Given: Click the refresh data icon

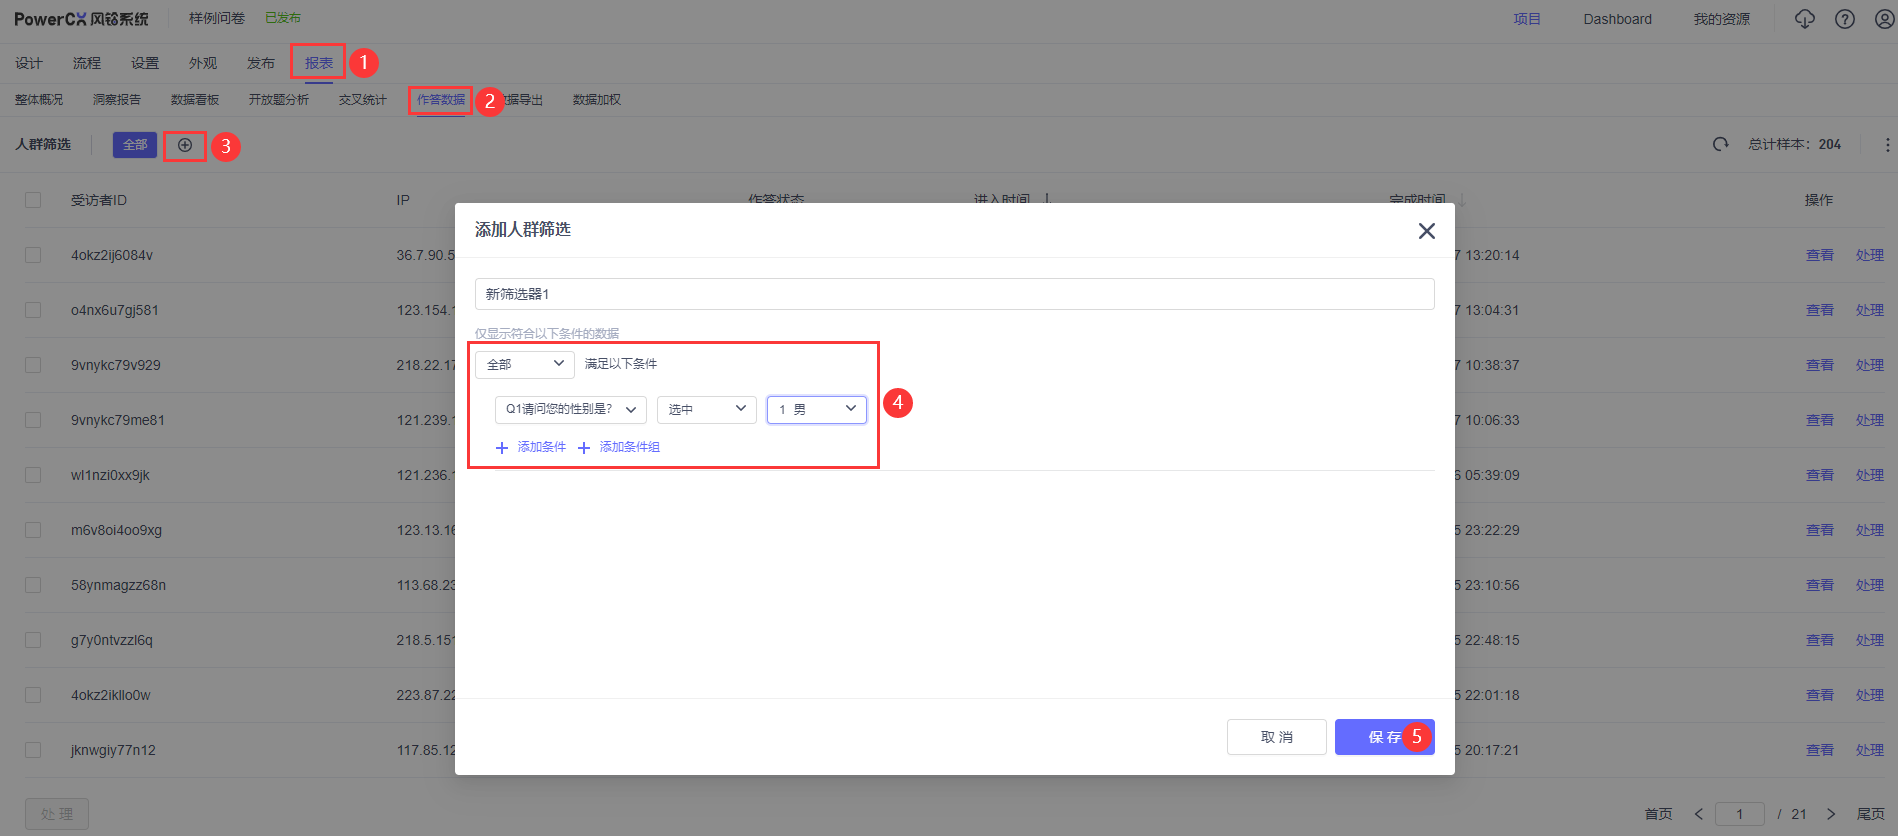Looking at the screenshot, I should (x=1720, y=144).
